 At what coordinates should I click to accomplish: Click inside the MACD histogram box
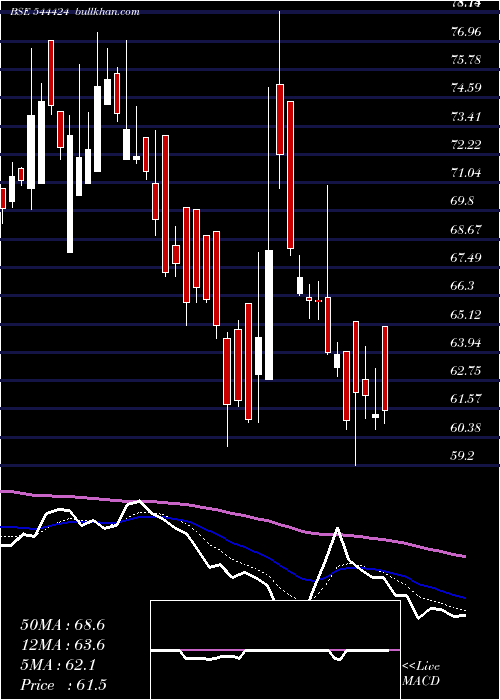tap(275, 650)
